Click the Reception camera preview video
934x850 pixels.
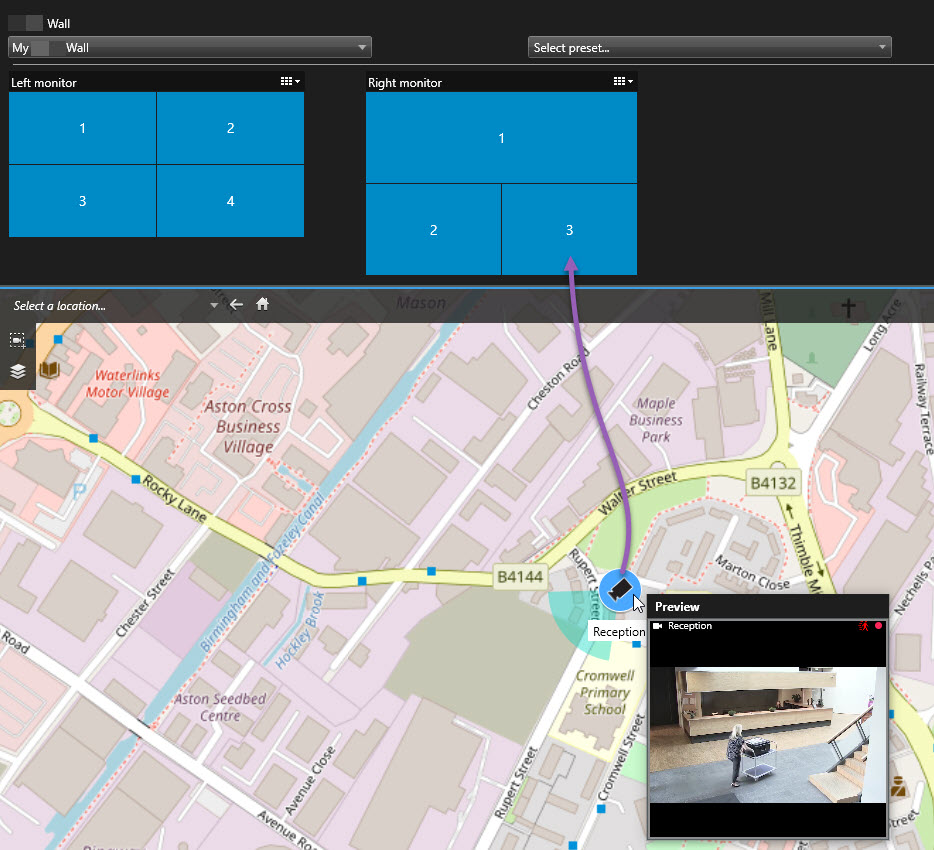767,735
